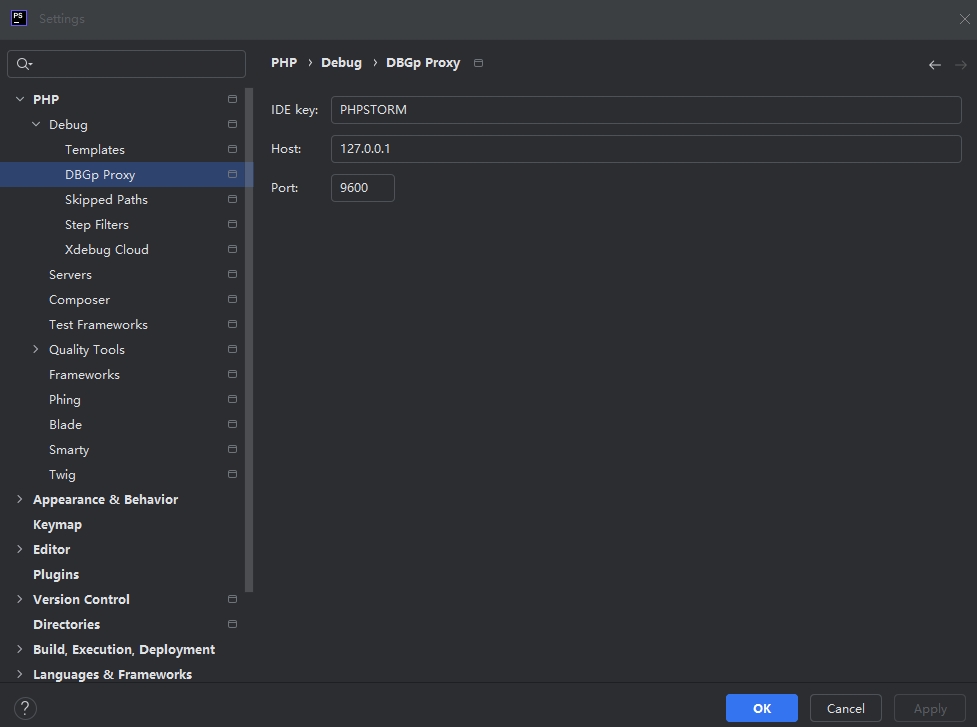The image size is (977, 727).
Task: Click the IDE key input field
Action: 646,110
